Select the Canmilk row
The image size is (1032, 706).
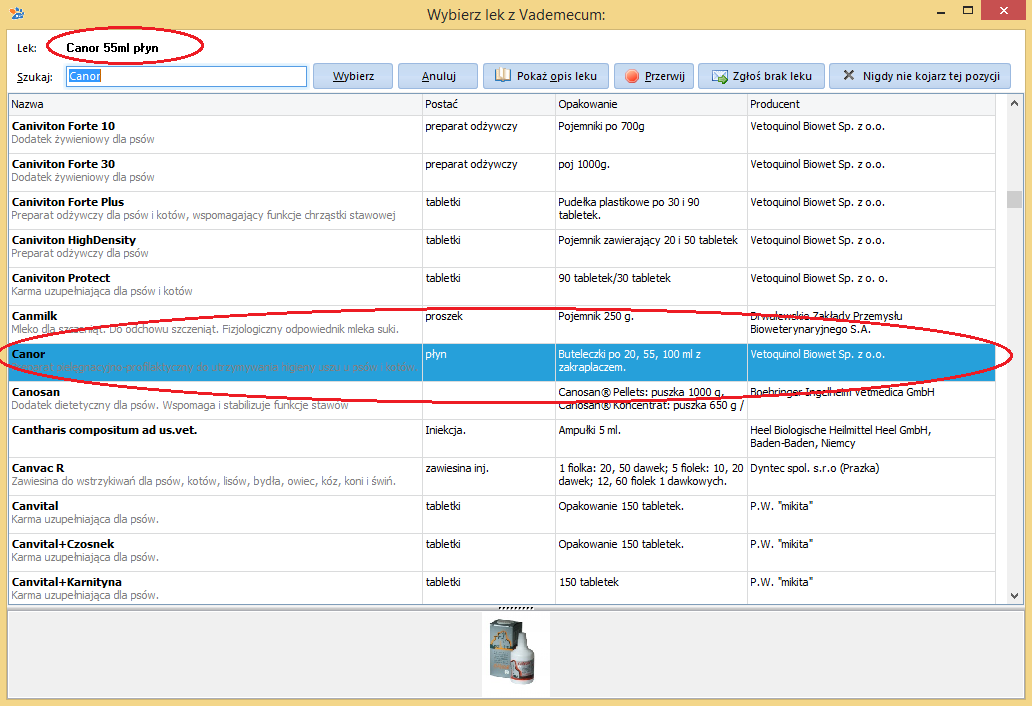coord(502,324)
